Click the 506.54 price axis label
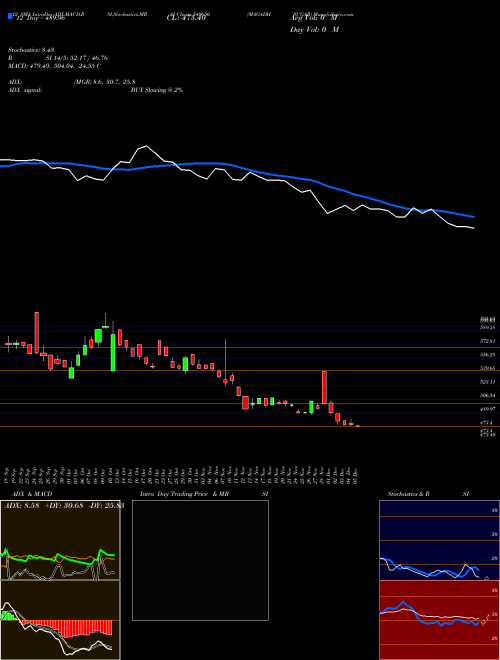Screen dimensions: 500x660 click(488, 395)
